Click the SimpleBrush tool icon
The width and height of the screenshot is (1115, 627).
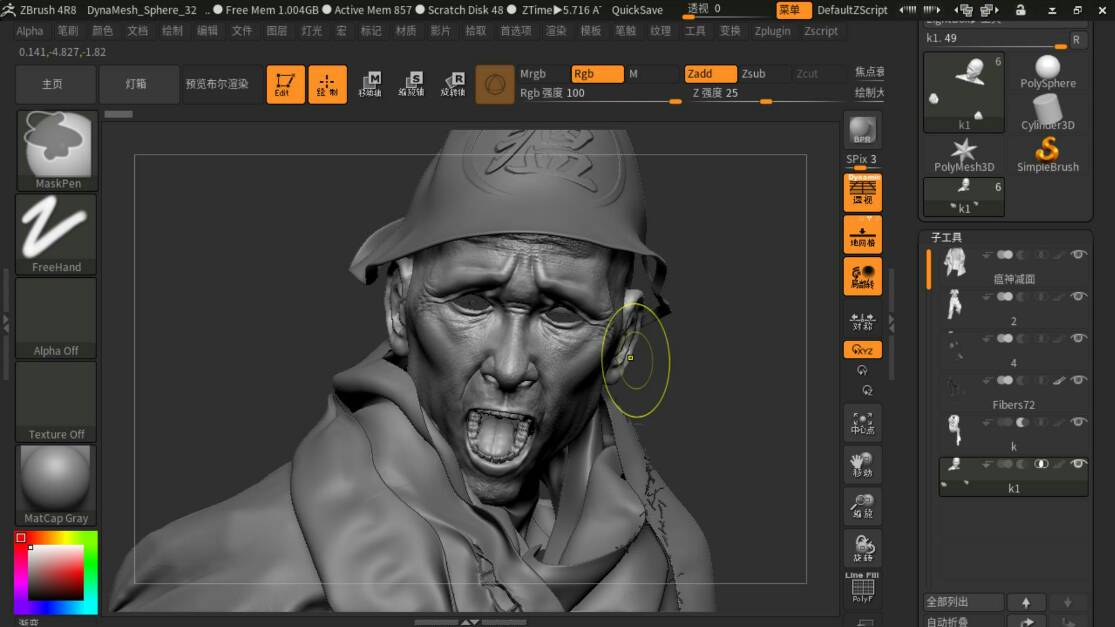[x=1047, y=153]
